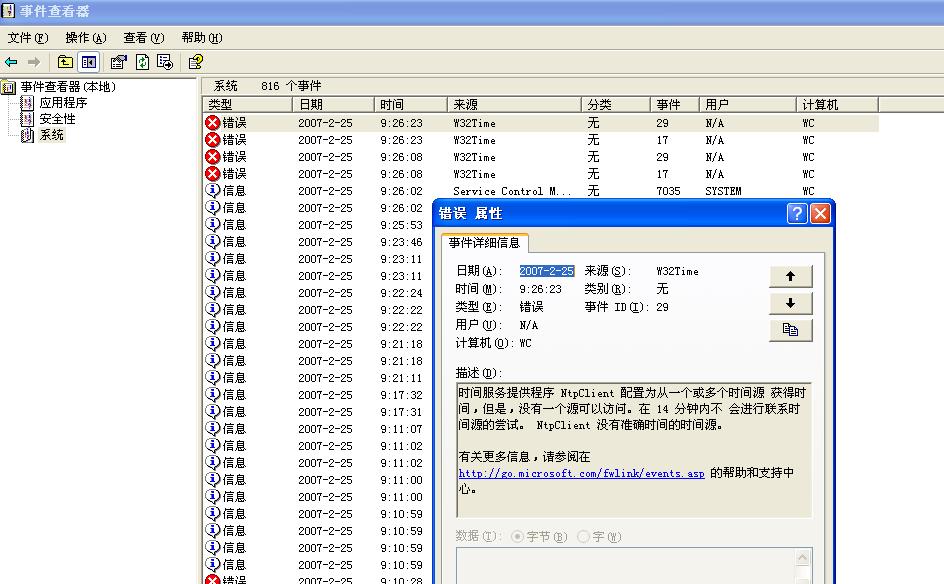The image size is (944, 584).
Task: Click the Refresh toolbar icon
Action: coord(143,62)
